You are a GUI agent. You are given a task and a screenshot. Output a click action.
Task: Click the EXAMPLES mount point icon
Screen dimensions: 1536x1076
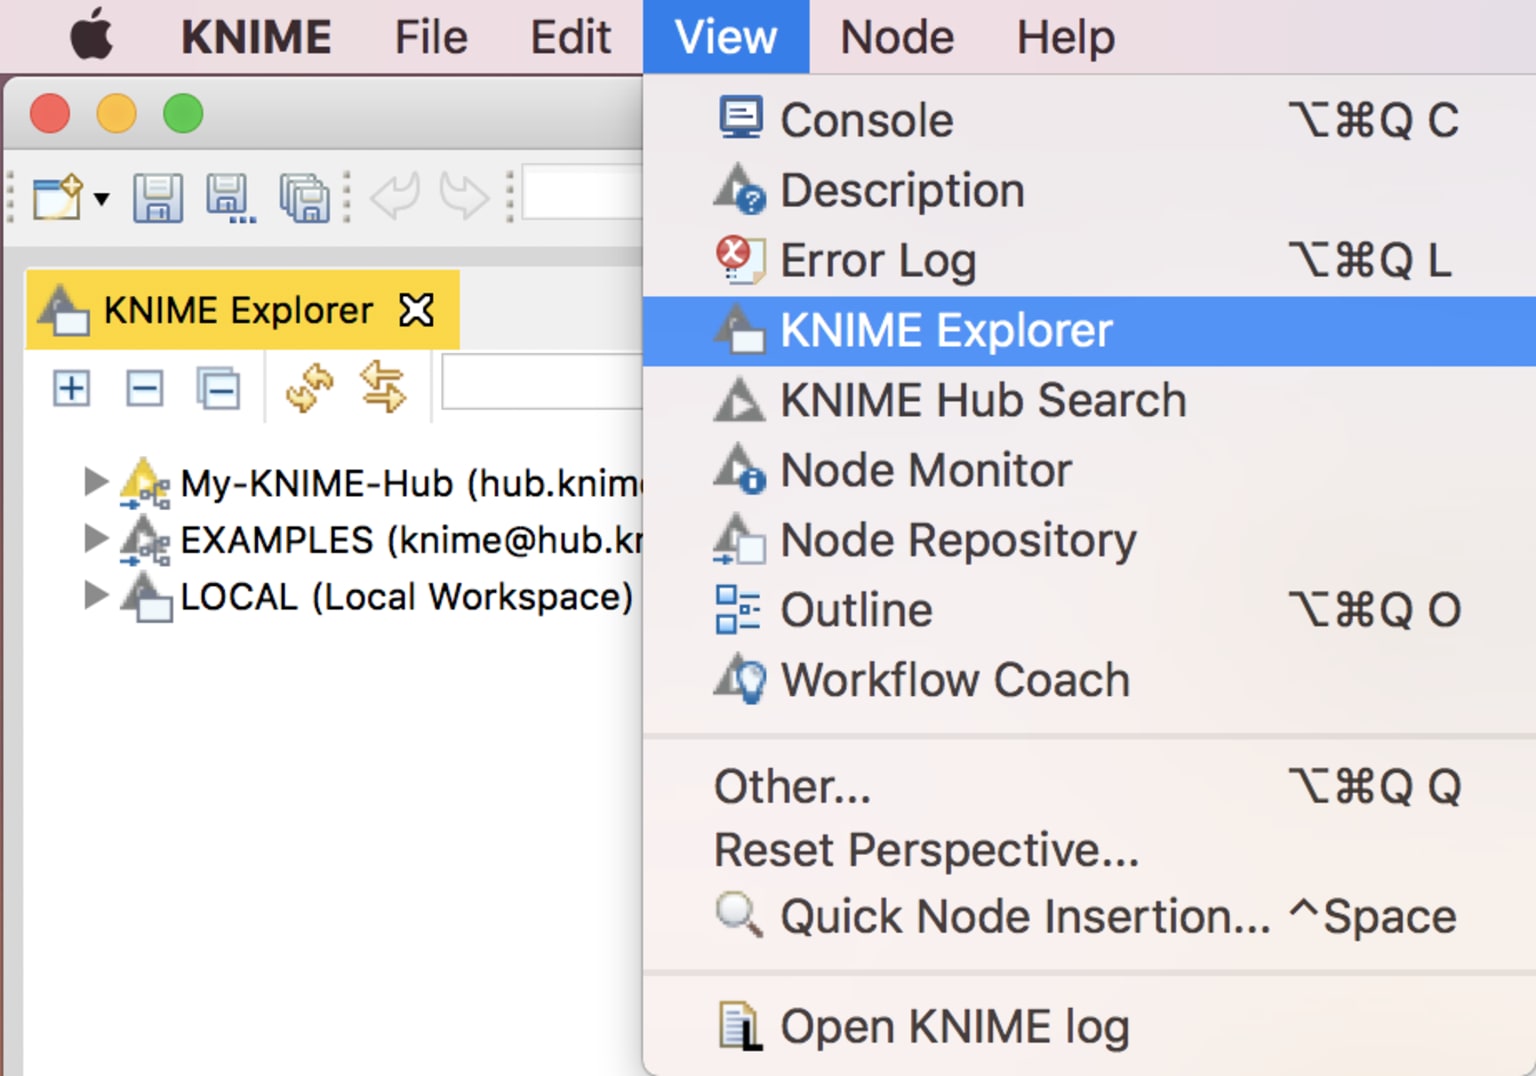(145, 540)
